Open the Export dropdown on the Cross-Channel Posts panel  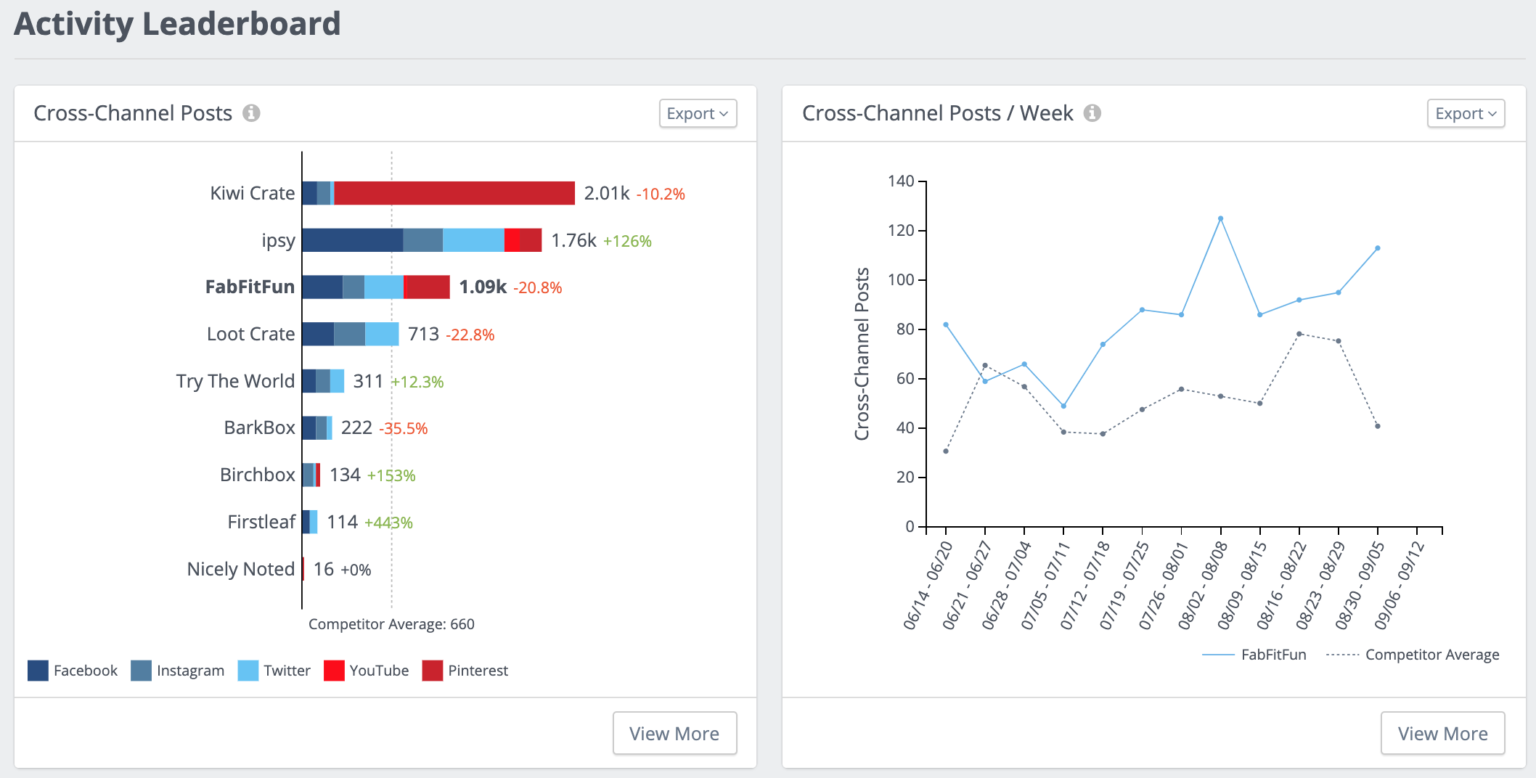[x=697, y=113]
